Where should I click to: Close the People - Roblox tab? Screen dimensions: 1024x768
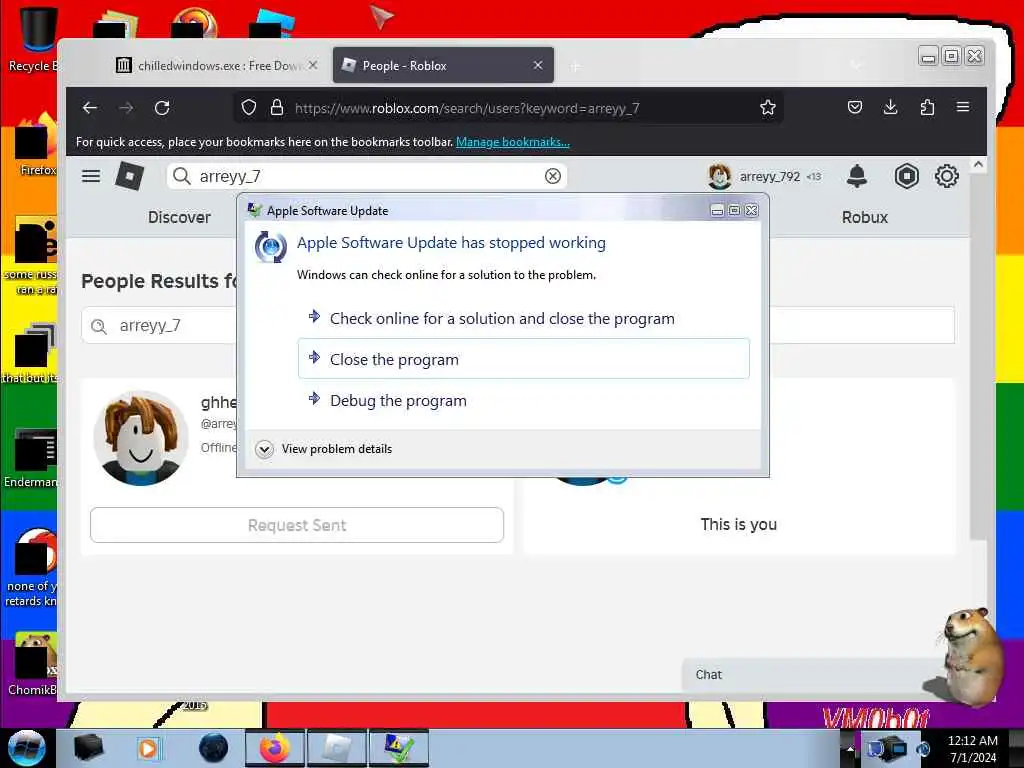(537, 65)
